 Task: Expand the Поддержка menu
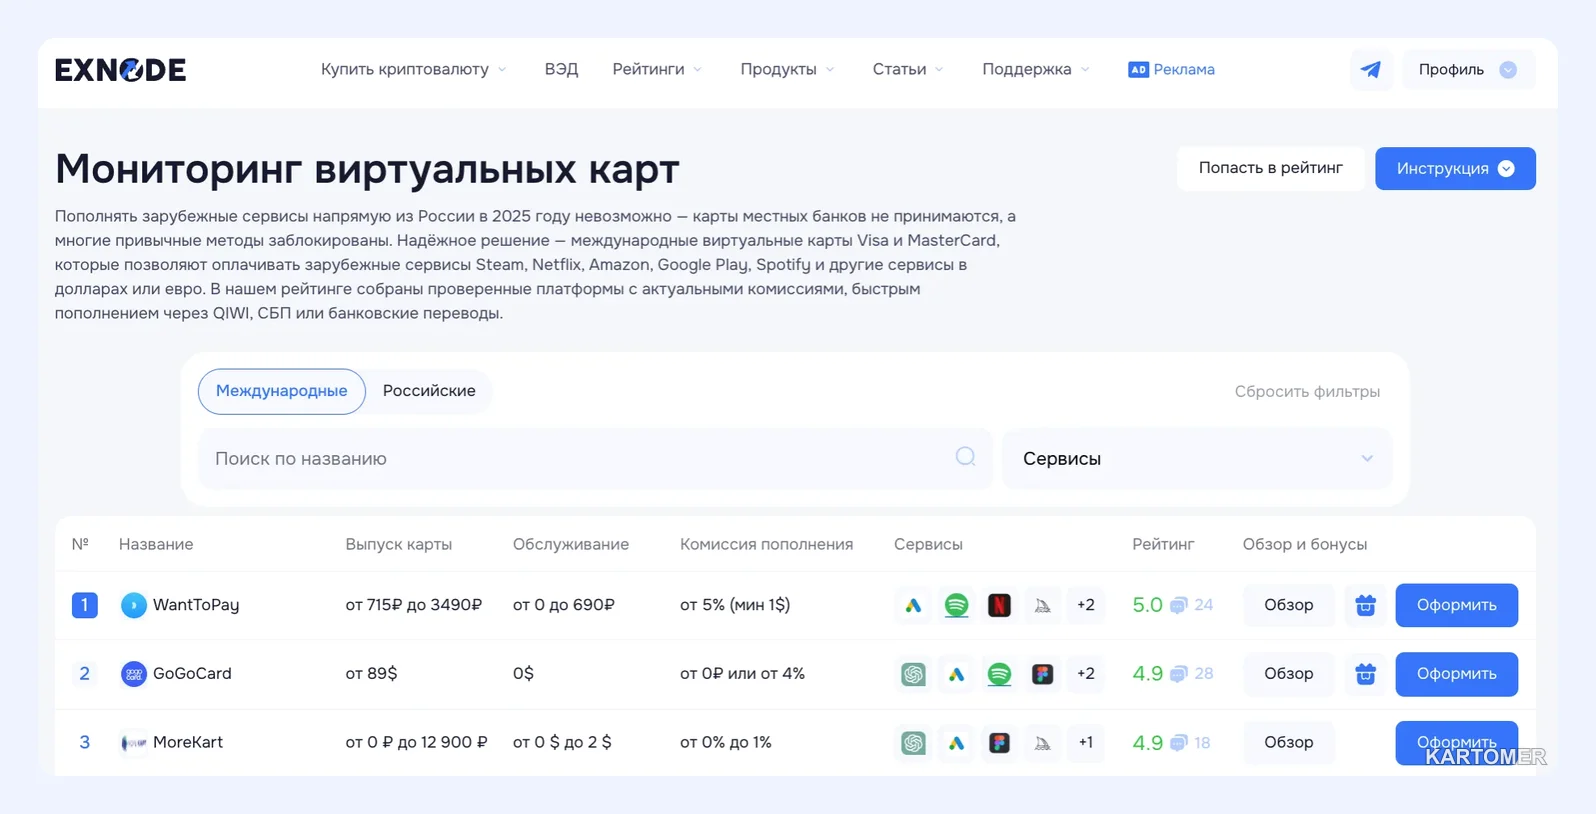(x=1036, y=69)
